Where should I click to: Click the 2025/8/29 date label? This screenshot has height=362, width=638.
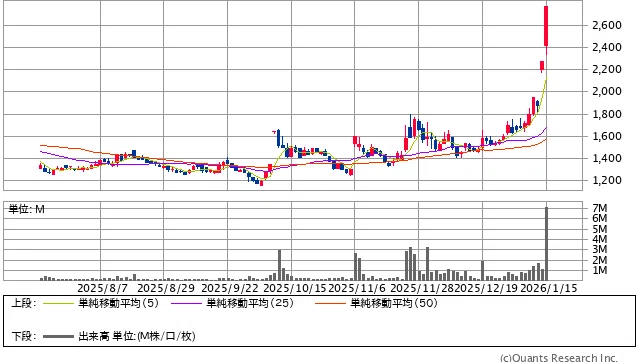(166, 288)
